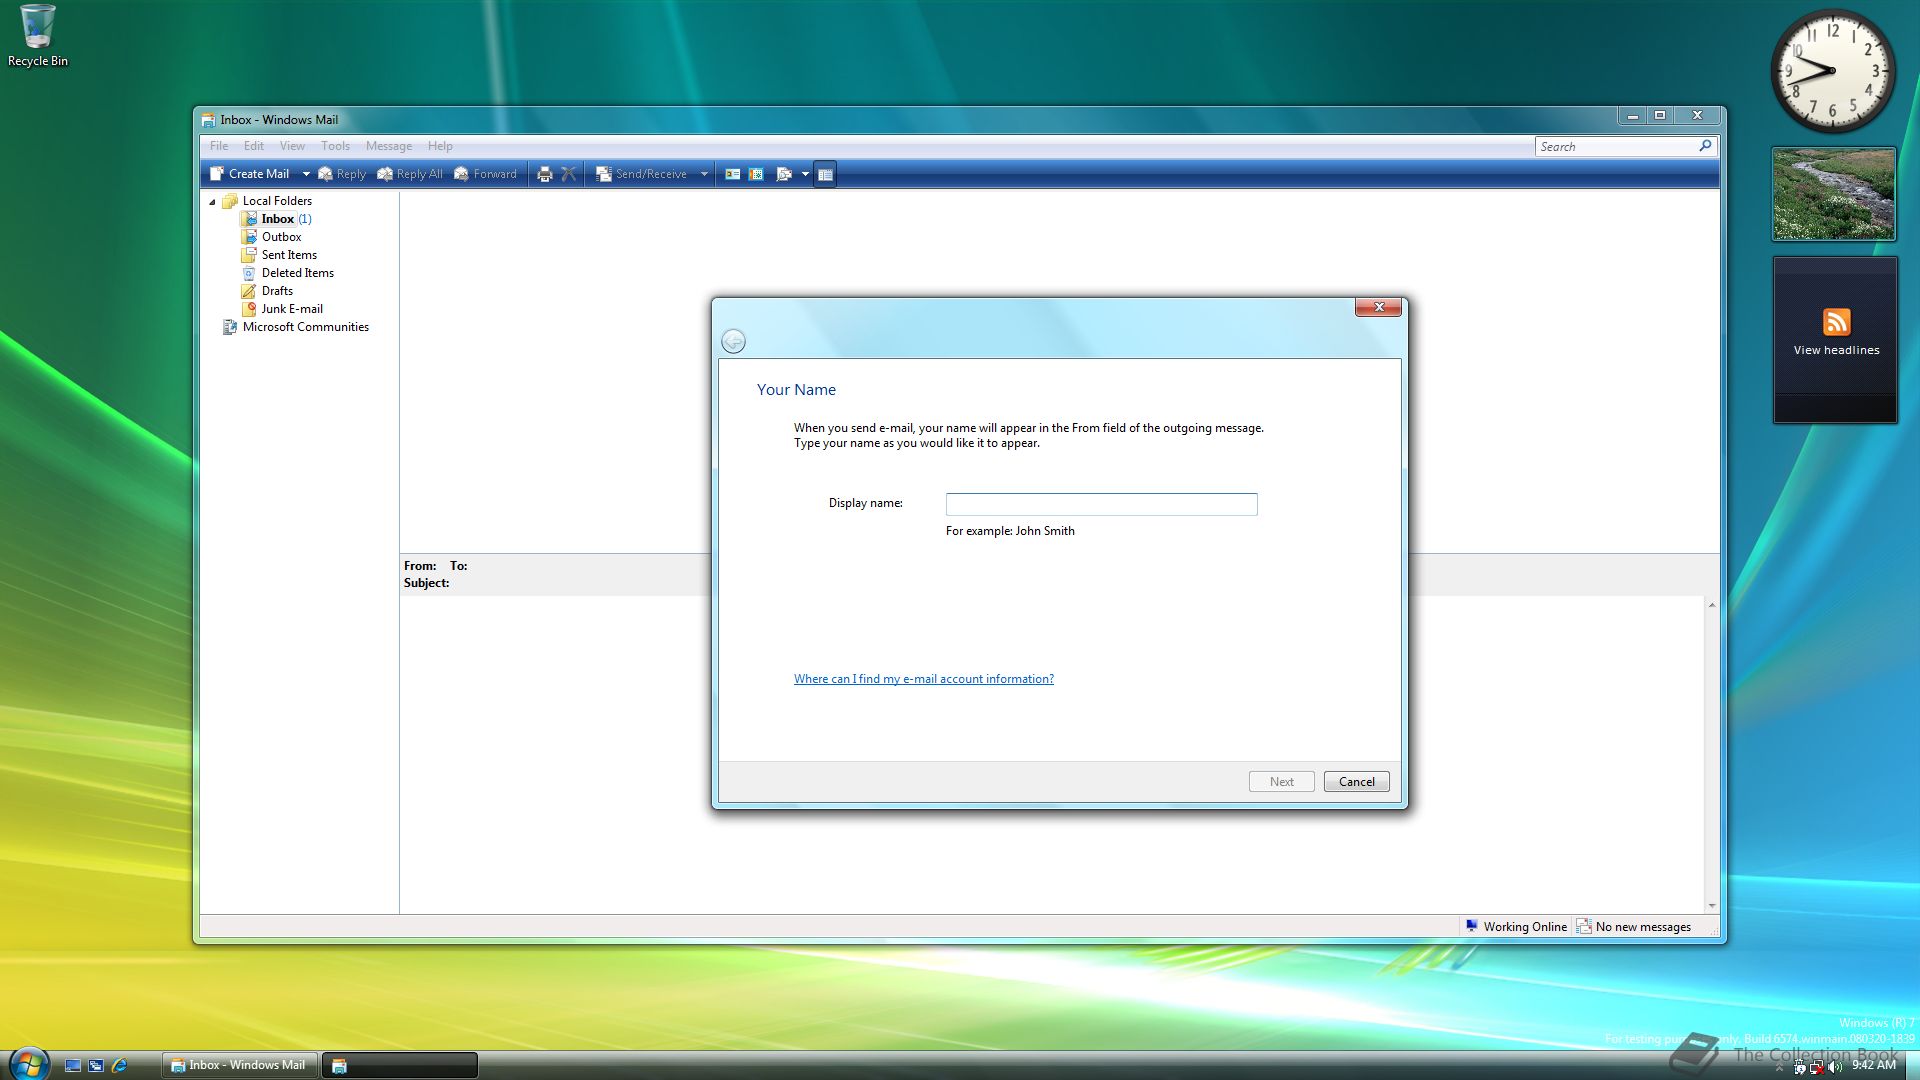Image resolution: width=1920 pixels, height=1080 pixels.
Task: Open the Recycle Bin desktop icon
Action: coord(38,36)
